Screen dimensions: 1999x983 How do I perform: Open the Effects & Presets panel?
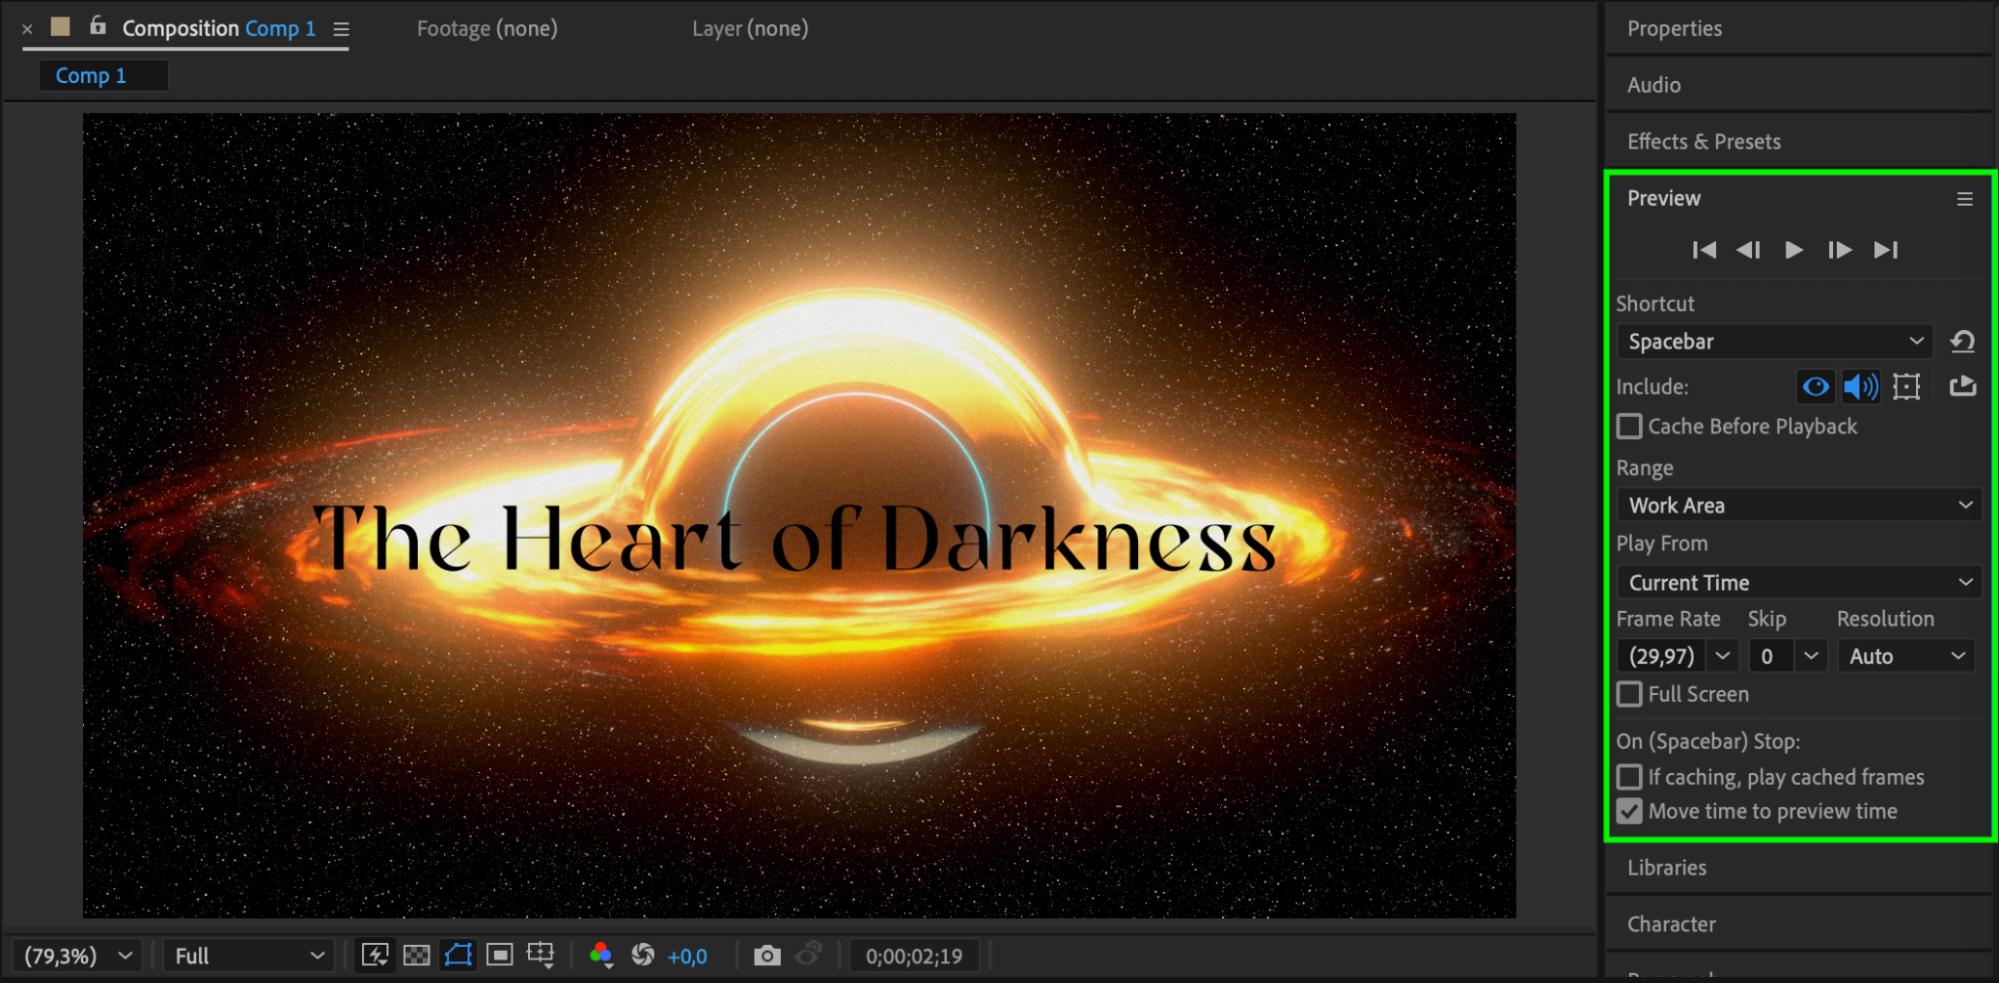point(1704,142)
